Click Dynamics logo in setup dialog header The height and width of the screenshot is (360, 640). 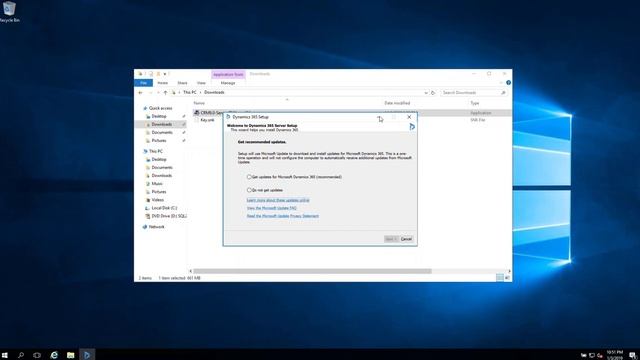click(411, 127)
